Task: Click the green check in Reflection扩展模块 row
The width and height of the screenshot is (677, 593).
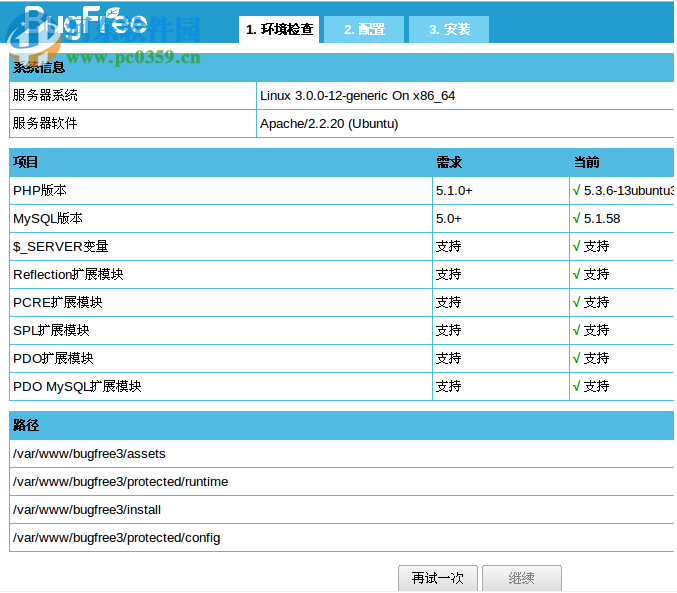Action: click(576, 274)
